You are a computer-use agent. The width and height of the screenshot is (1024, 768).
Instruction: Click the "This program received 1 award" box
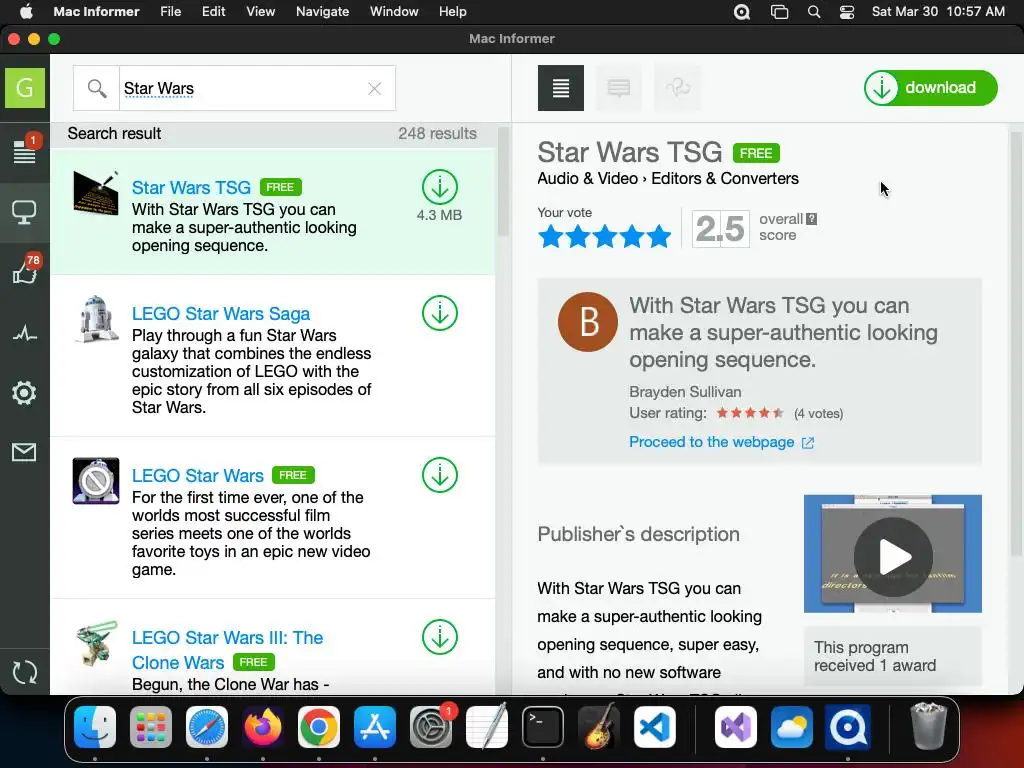click(893, 656)
